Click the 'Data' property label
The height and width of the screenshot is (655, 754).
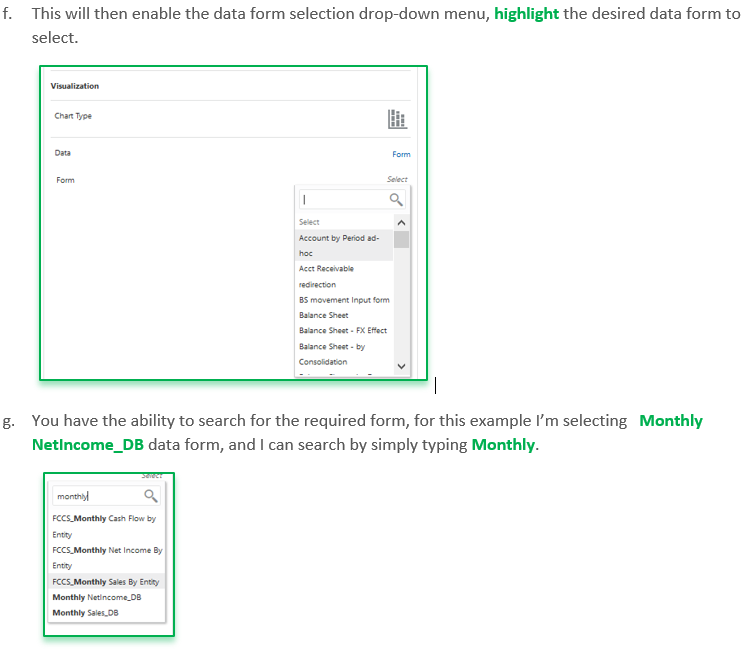(x=63, y=153)
